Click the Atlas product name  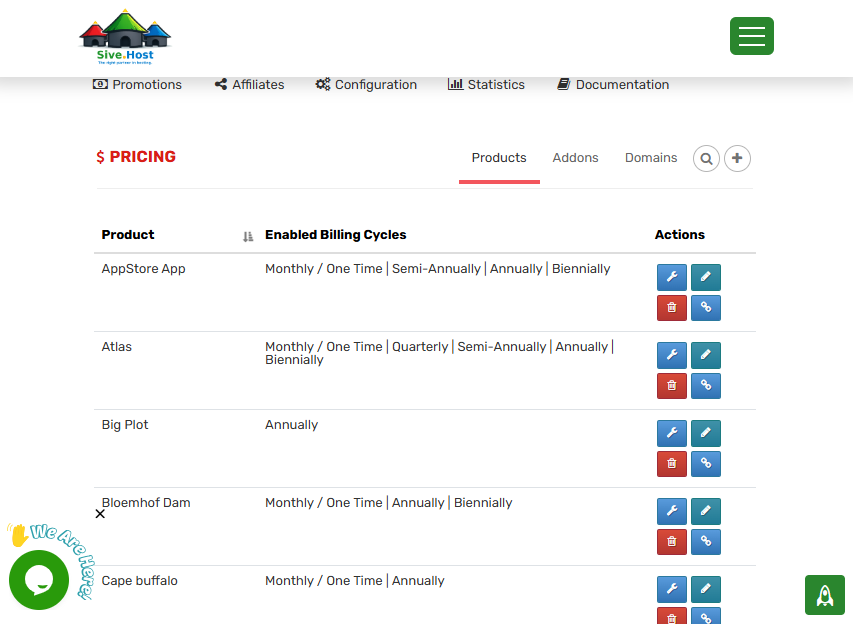pos(116,347)
